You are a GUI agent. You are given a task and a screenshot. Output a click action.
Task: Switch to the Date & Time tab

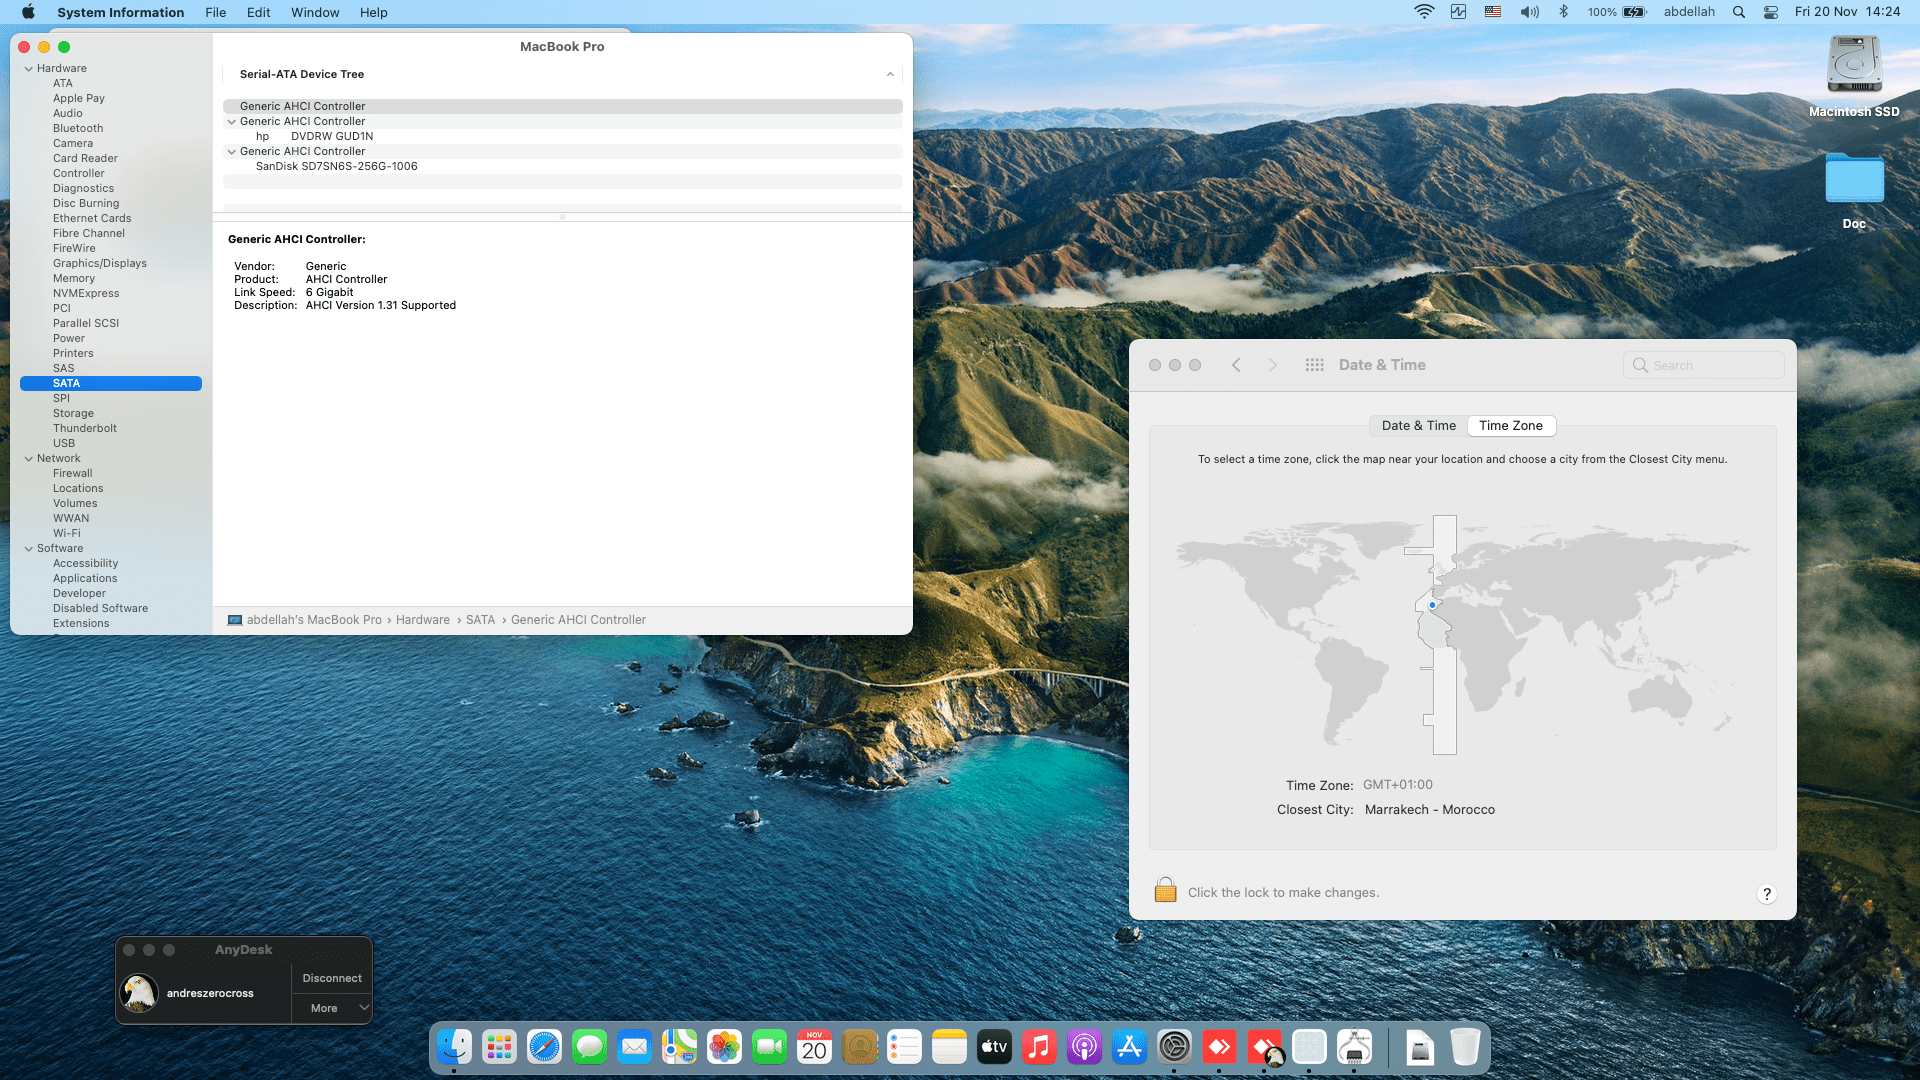click(1418, 426)
